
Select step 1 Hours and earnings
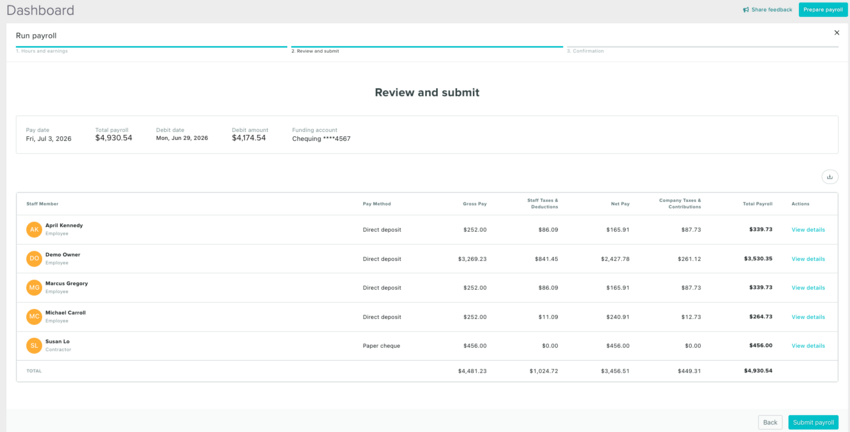tap(42, 51)
